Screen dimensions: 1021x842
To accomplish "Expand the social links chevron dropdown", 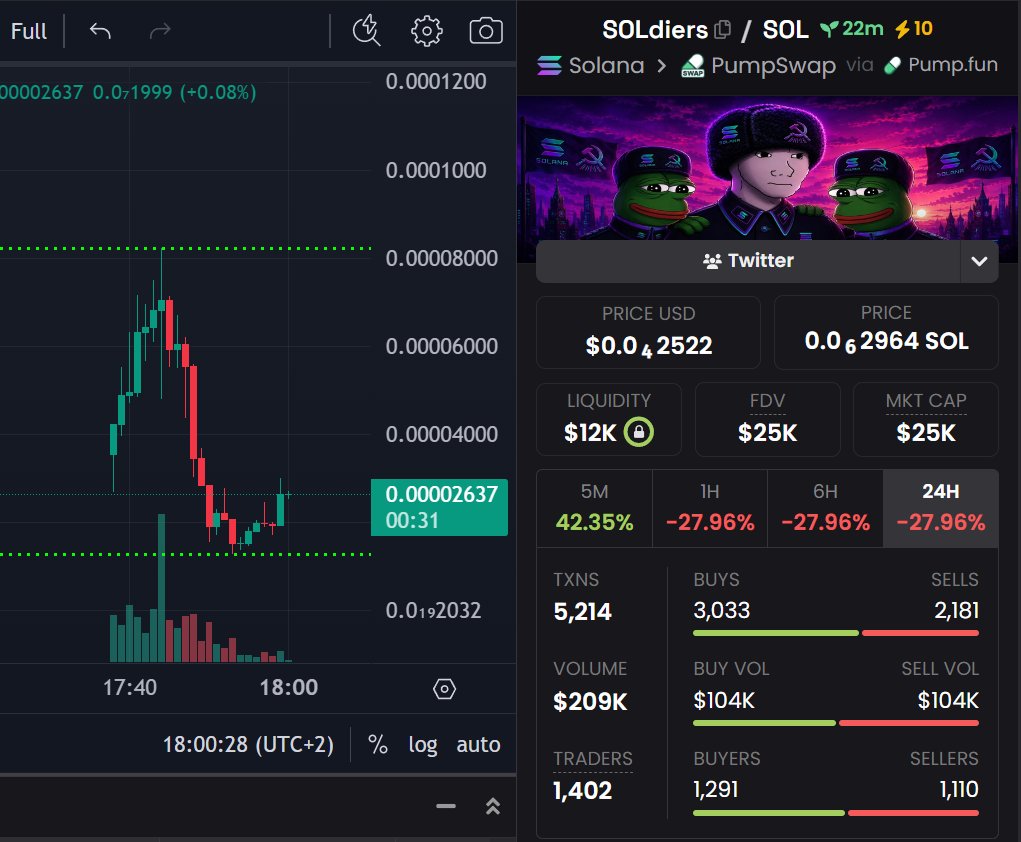I will (x=979, y=261).
